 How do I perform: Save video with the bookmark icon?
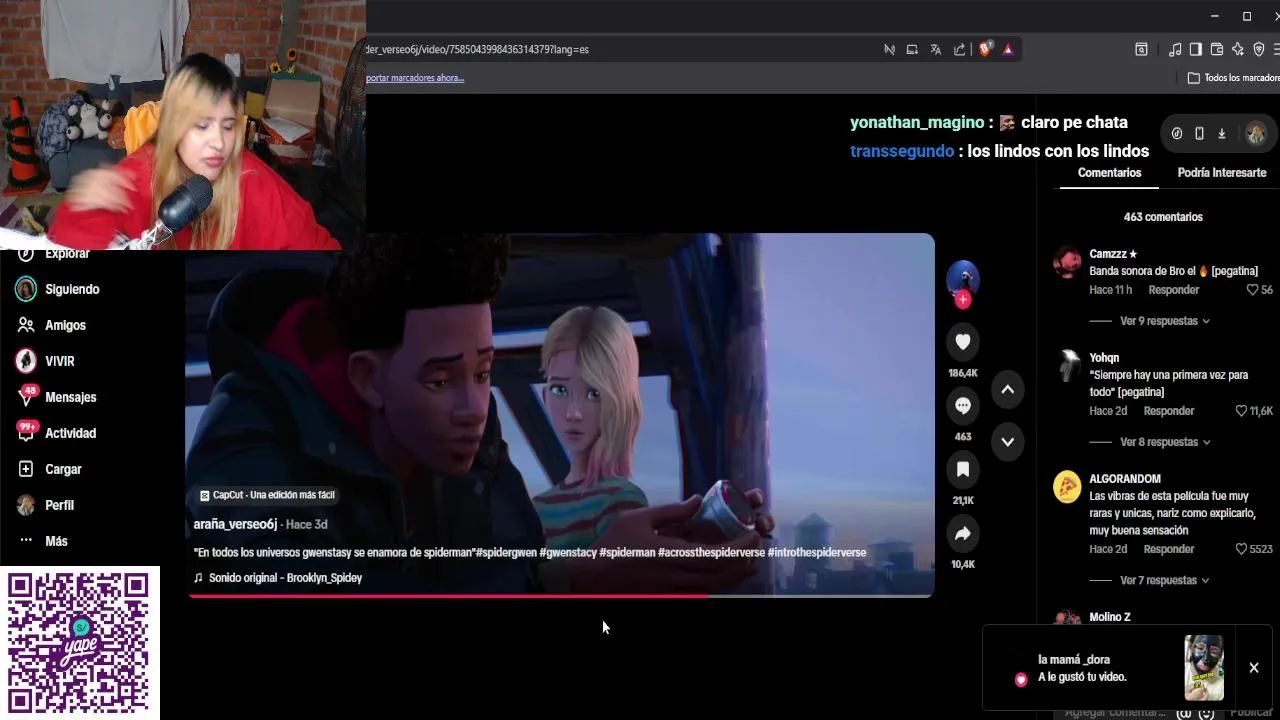coord(963,469)
